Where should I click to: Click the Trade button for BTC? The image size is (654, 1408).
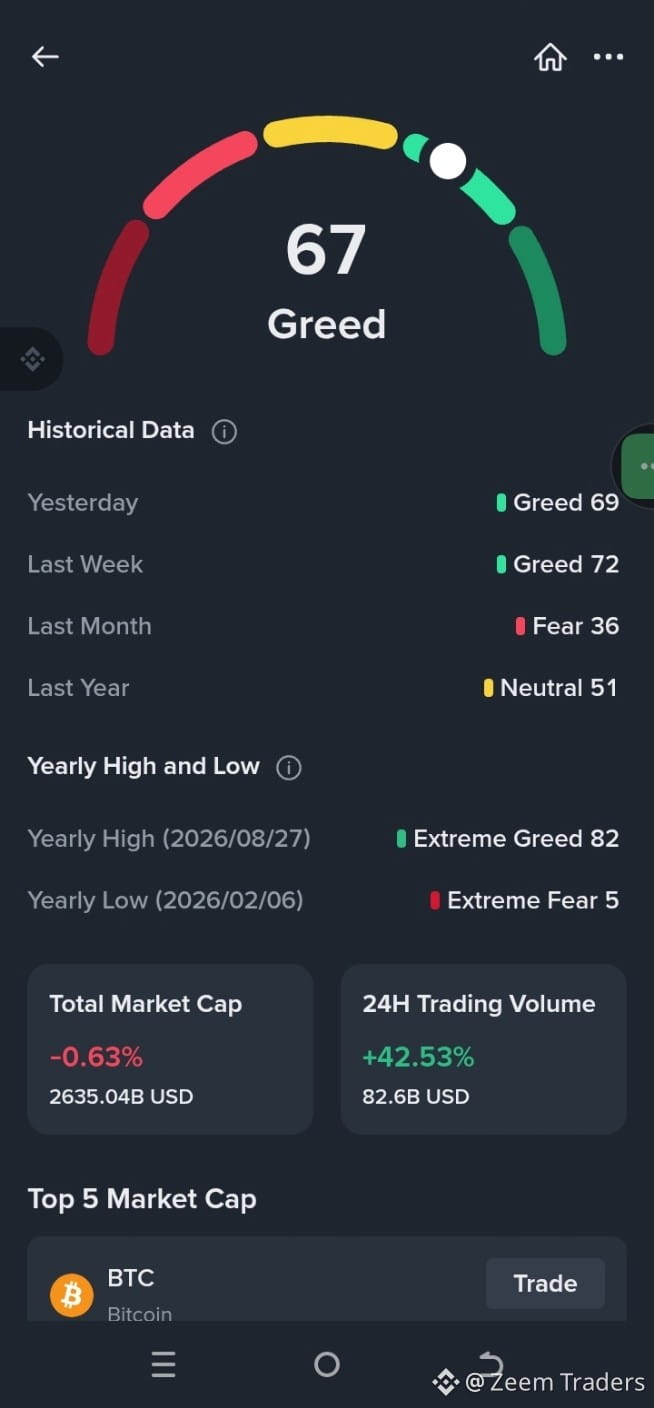[545, 1283]
